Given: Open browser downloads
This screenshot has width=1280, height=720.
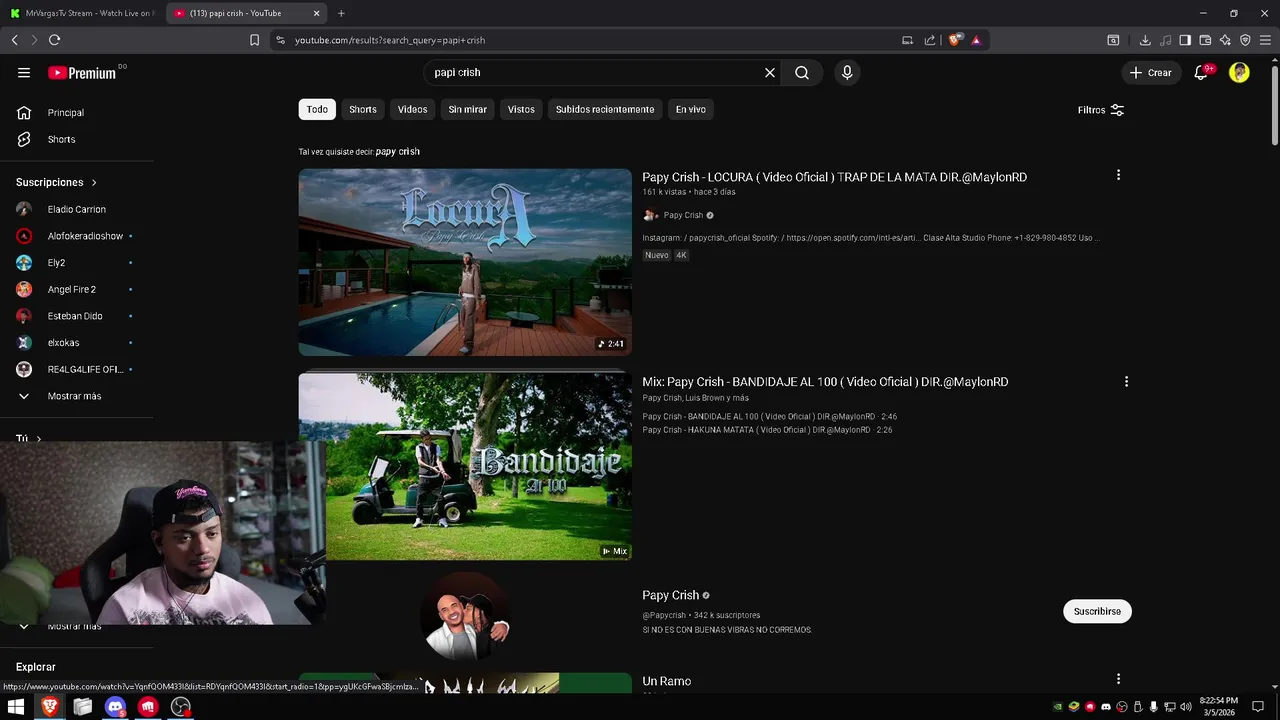Looking at the screenshot, I should click(1145, 40).
